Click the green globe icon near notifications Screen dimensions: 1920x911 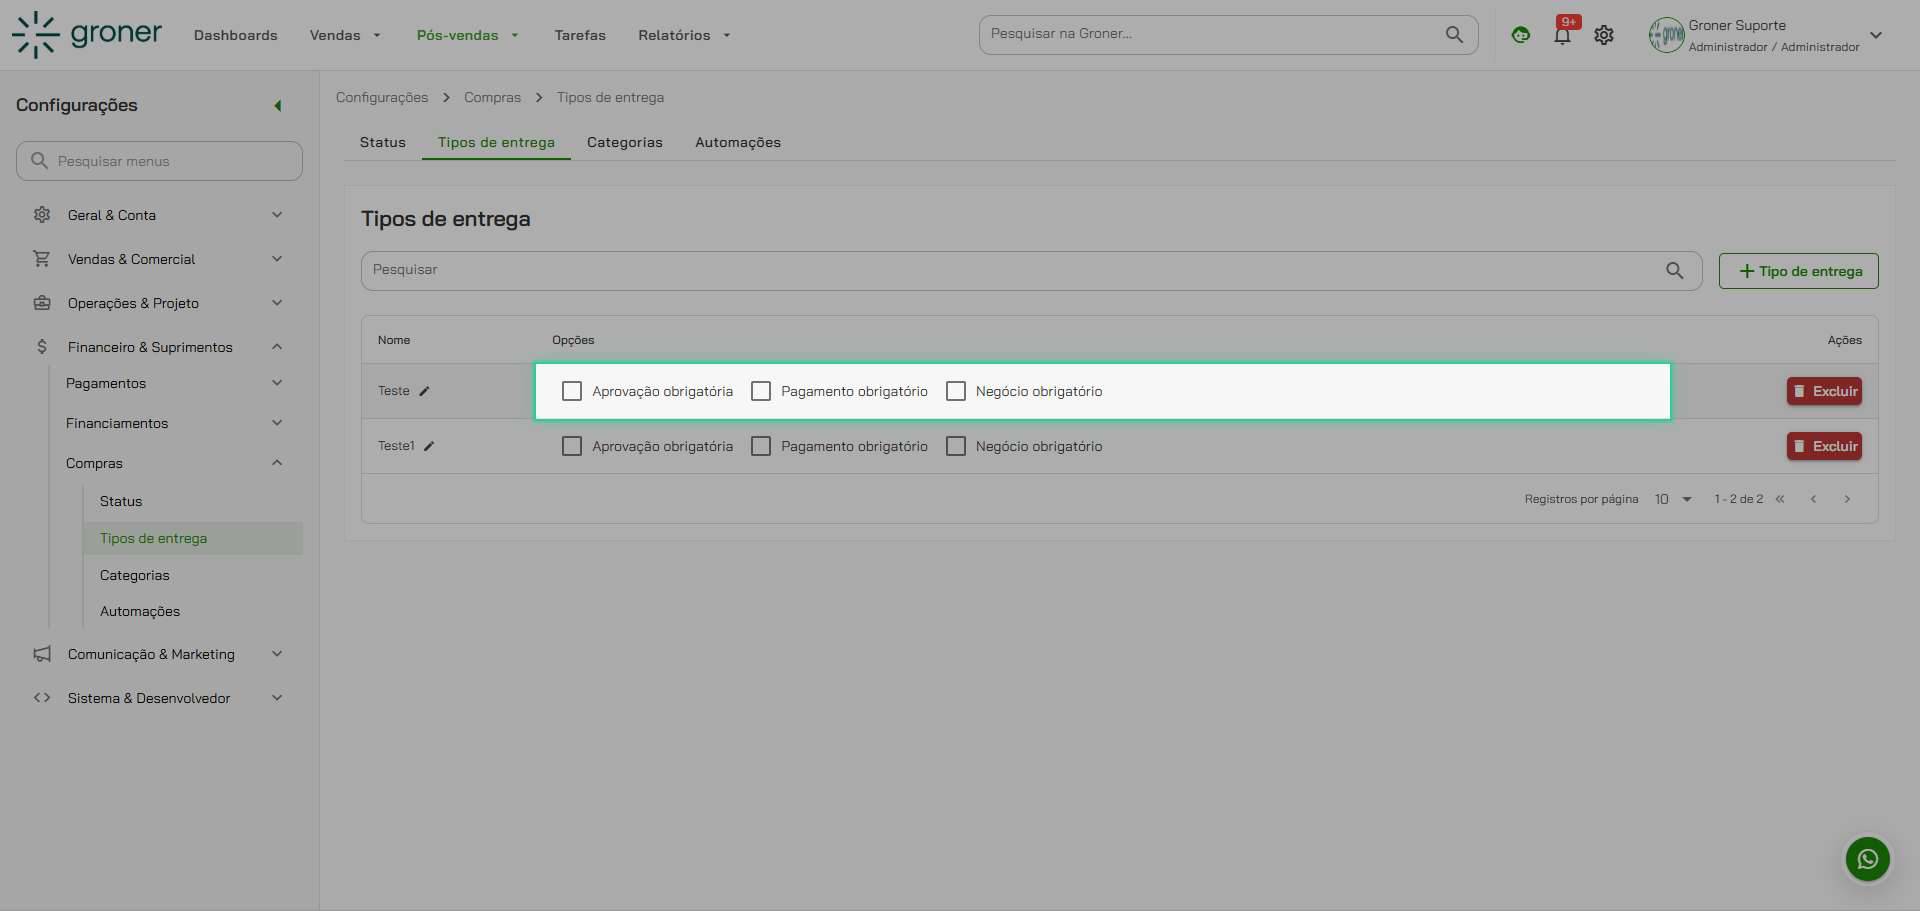tap(1520, 34)
